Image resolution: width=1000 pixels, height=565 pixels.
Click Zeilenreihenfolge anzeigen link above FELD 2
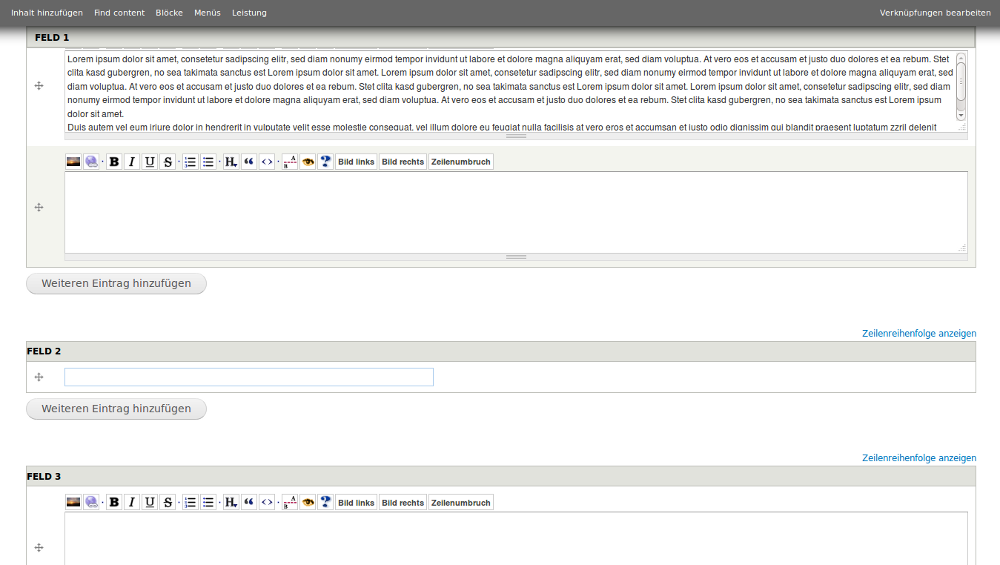(x=918, y=333)
